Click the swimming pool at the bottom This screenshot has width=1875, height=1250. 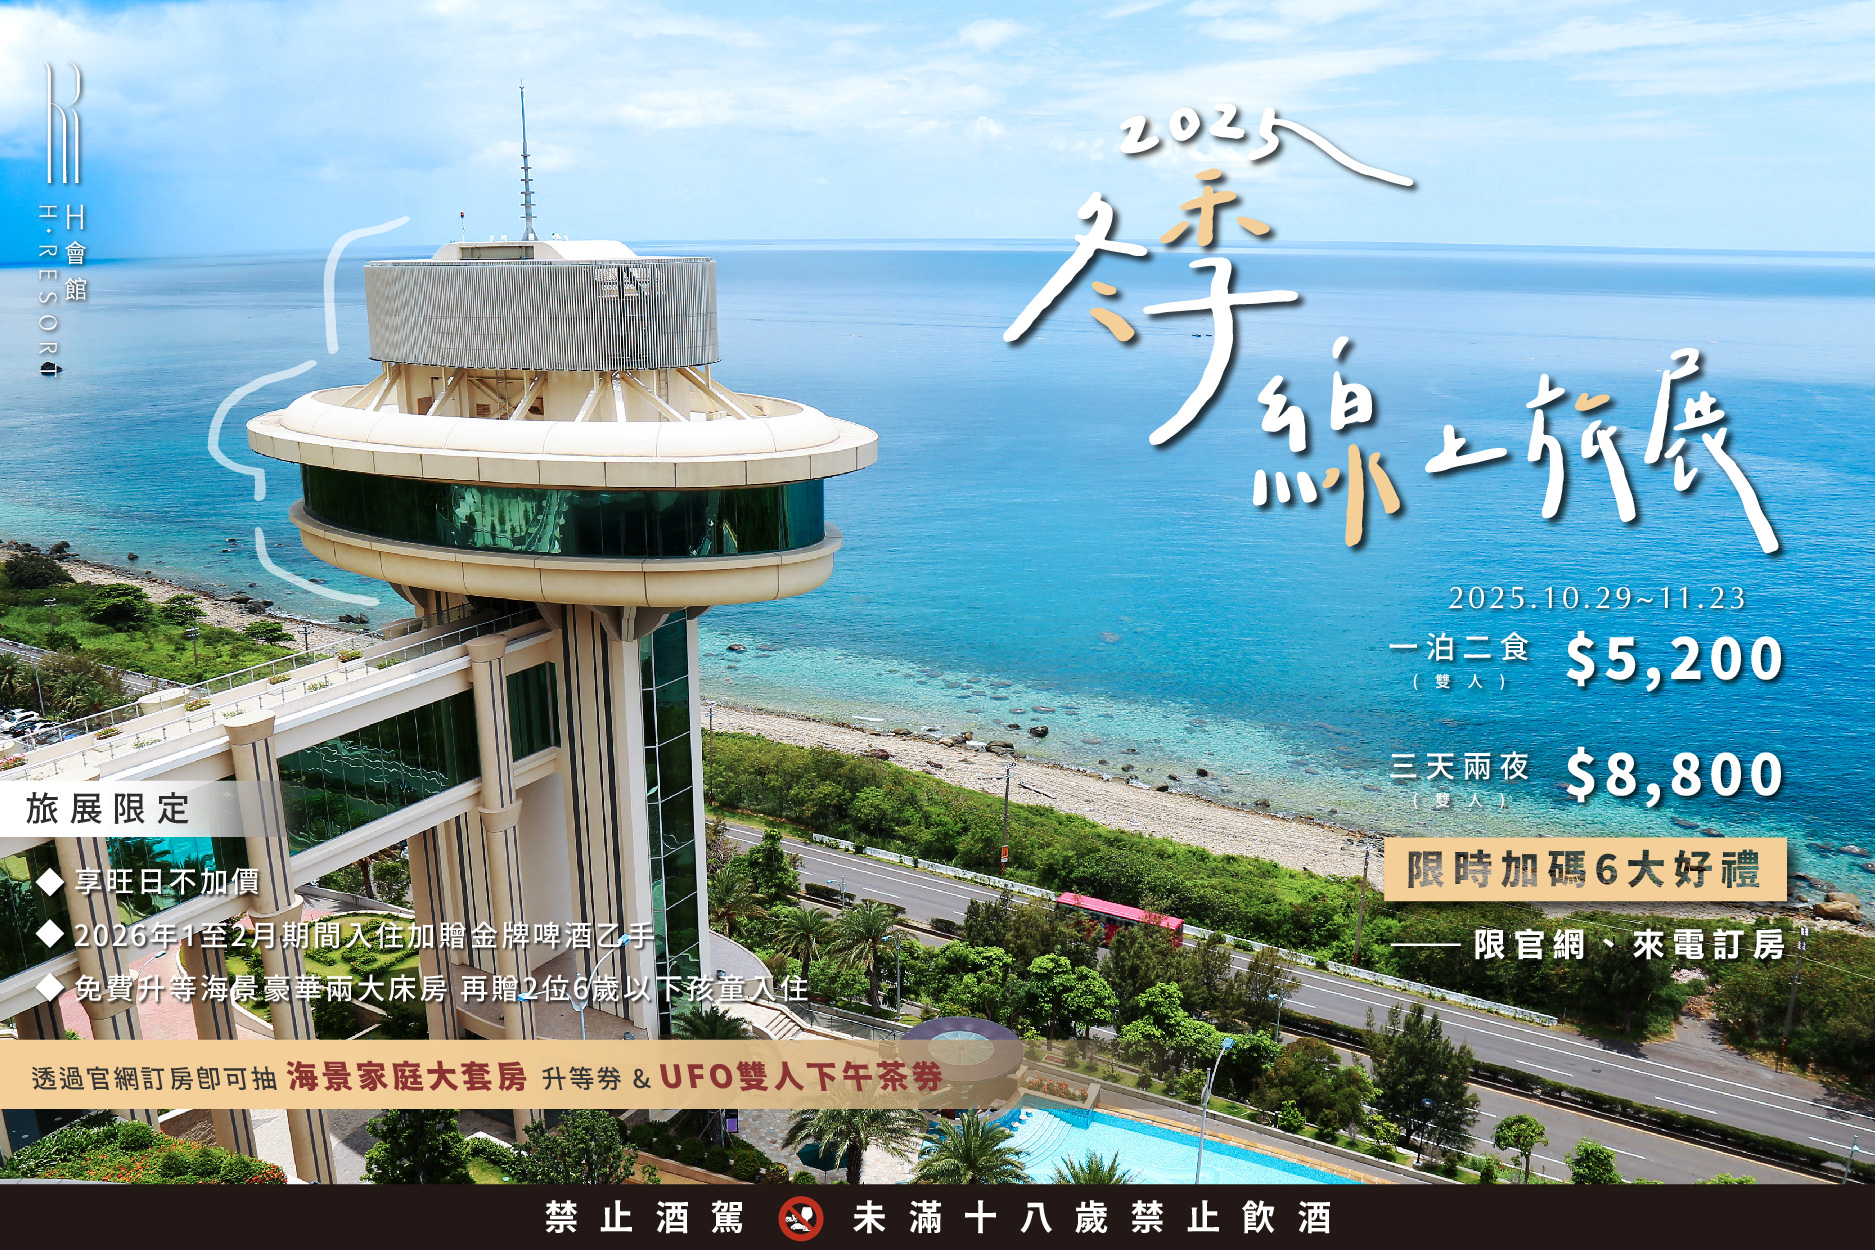pos(1150,1150)
